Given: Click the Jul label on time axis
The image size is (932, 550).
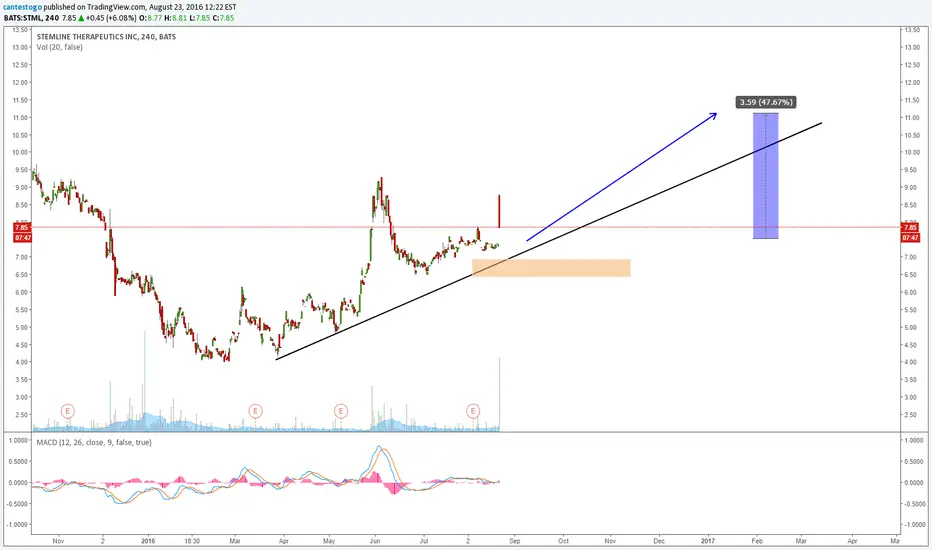Looking at the screenshot, I should [x=424, y=541].
